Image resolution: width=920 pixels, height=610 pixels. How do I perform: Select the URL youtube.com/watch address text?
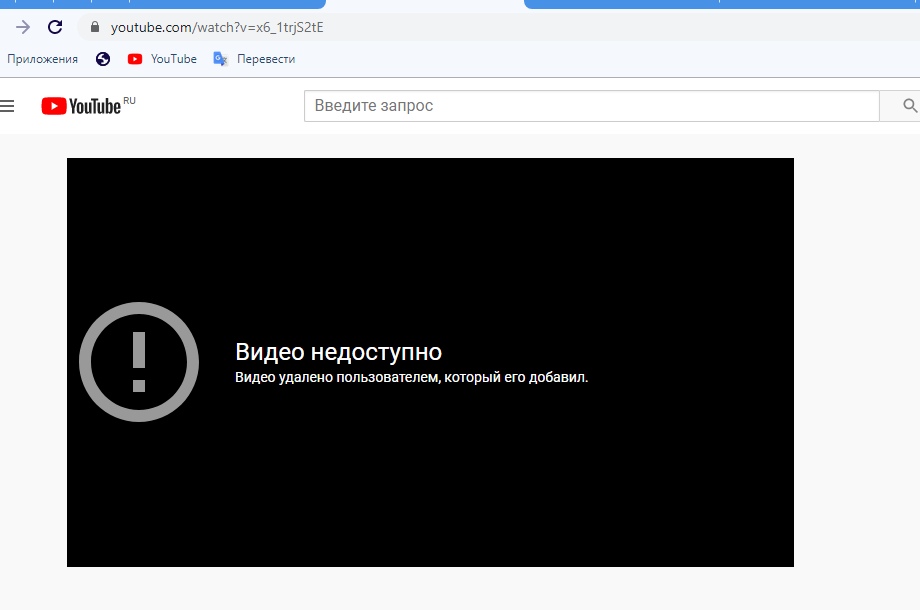pyautogui.click(x=217, y=28)
